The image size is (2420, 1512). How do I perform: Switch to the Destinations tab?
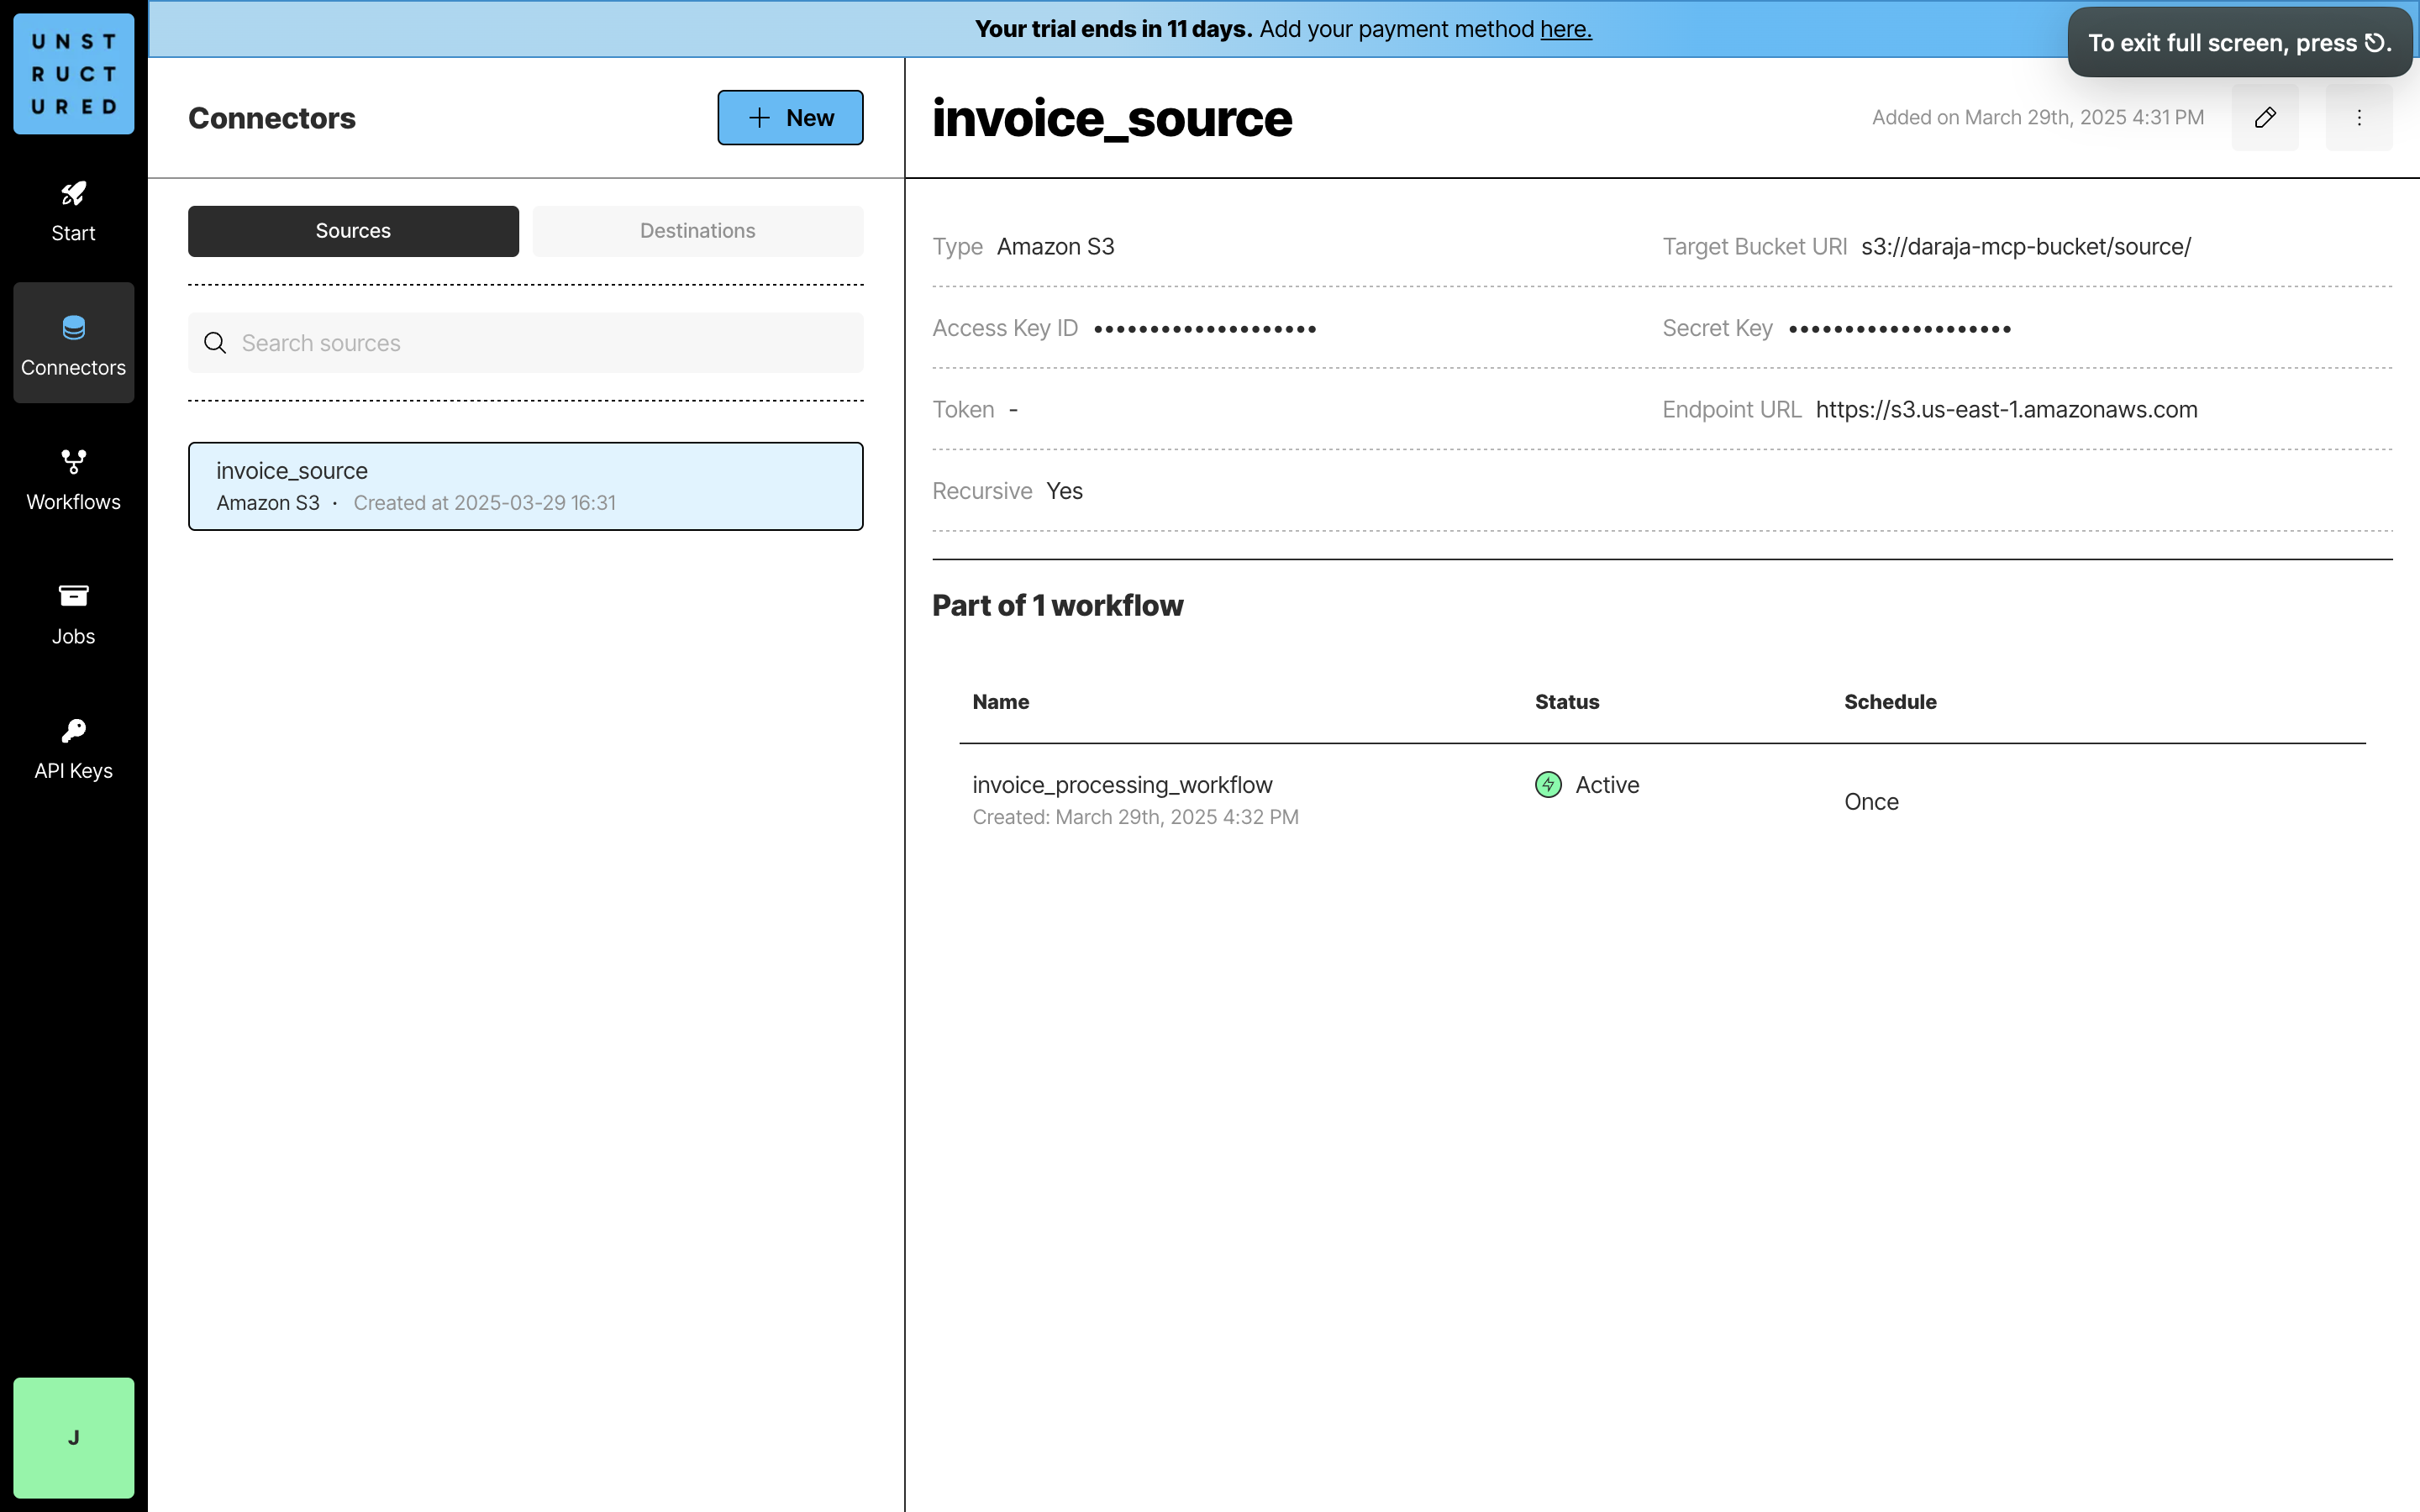point(697,231)
